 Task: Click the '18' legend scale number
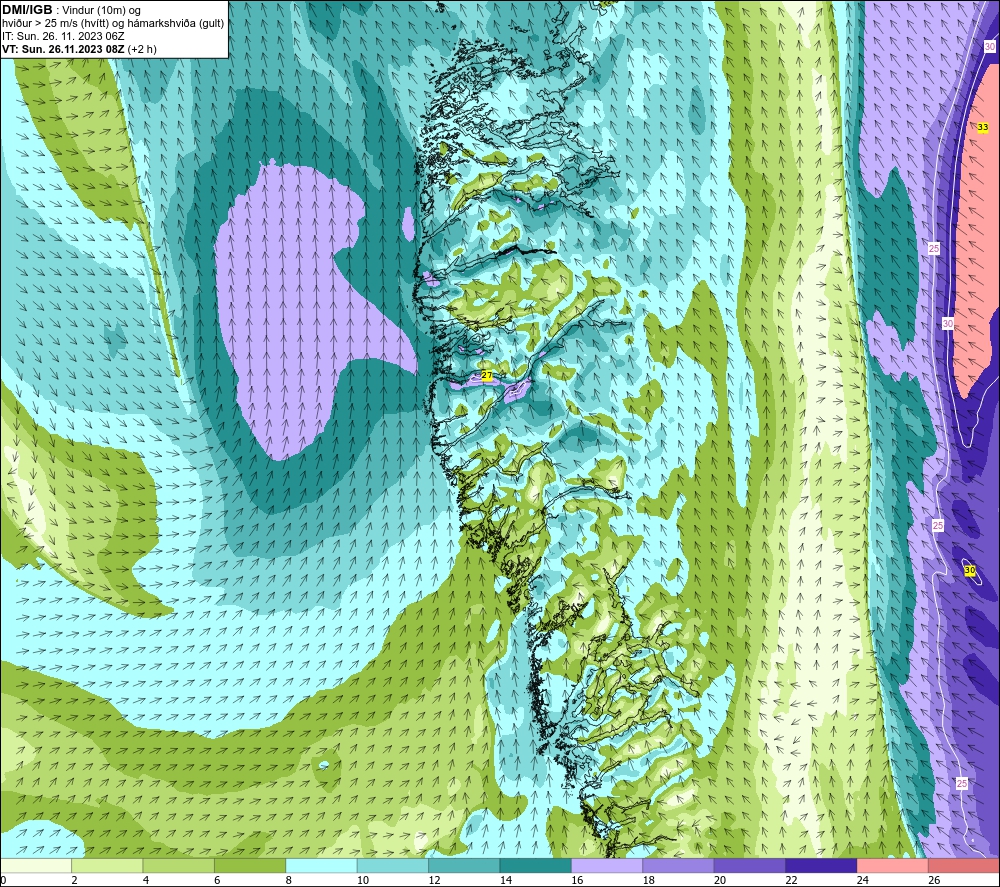[x=649, y=880]
